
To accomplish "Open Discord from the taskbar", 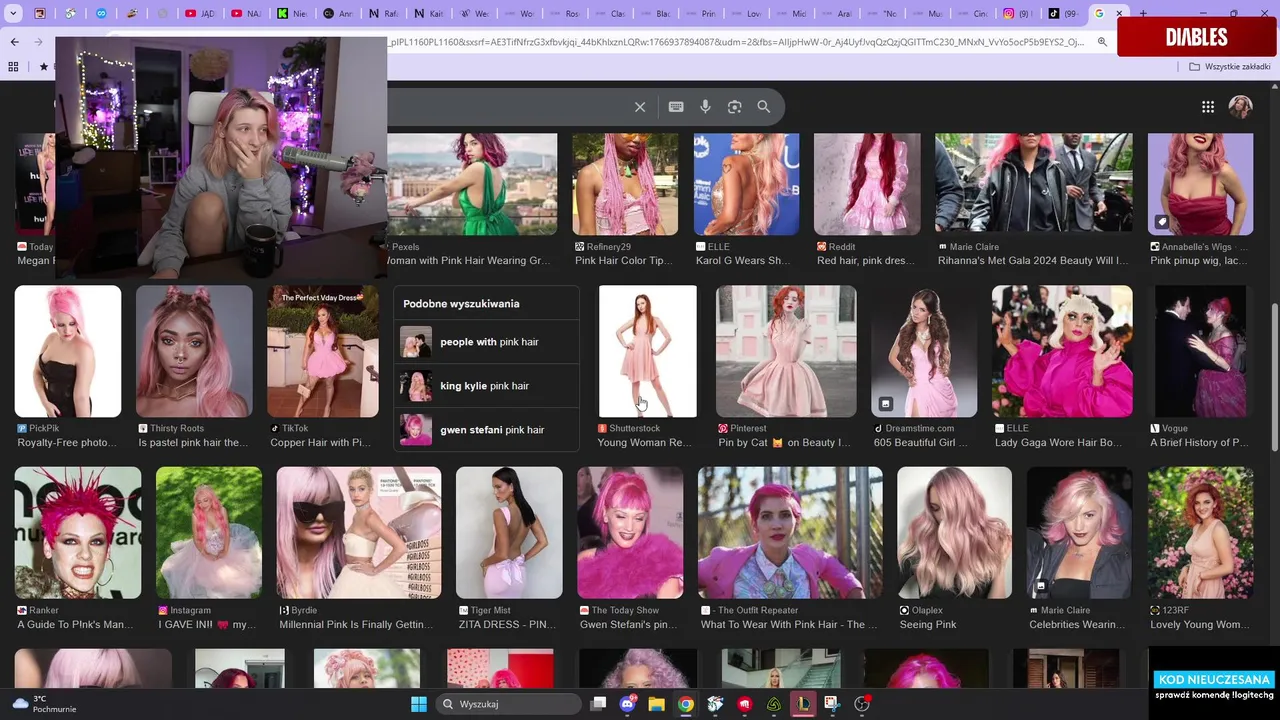I will coord(628,704).
